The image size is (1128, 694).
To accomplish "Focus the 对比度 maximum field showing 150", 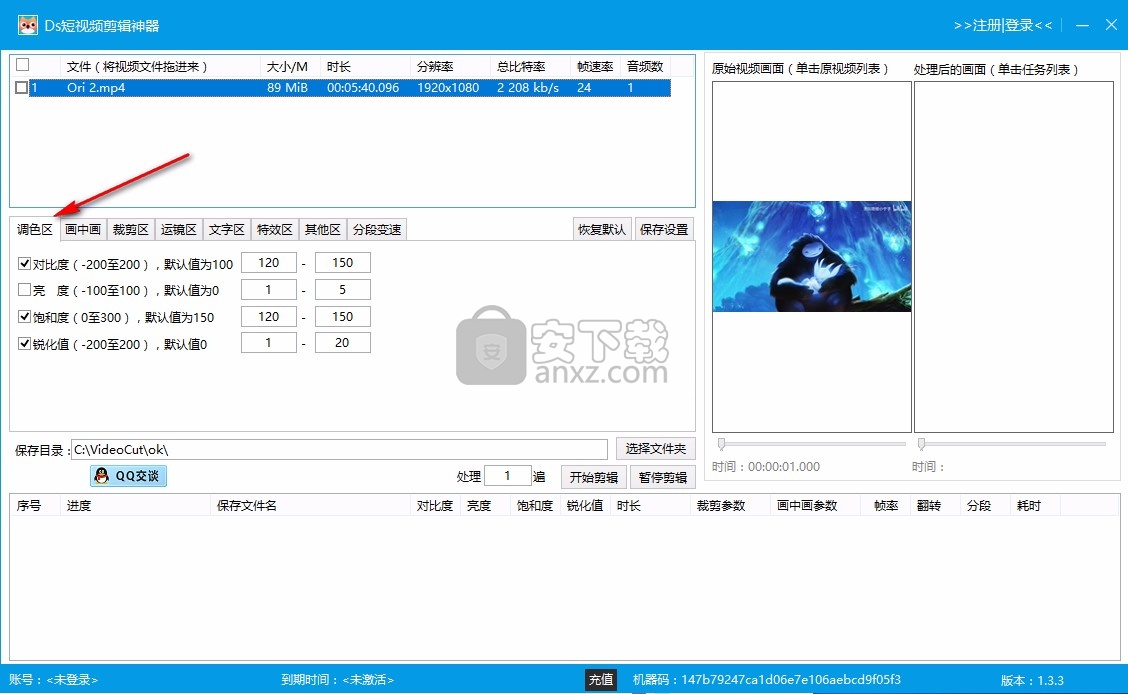I will pos(342,262).
